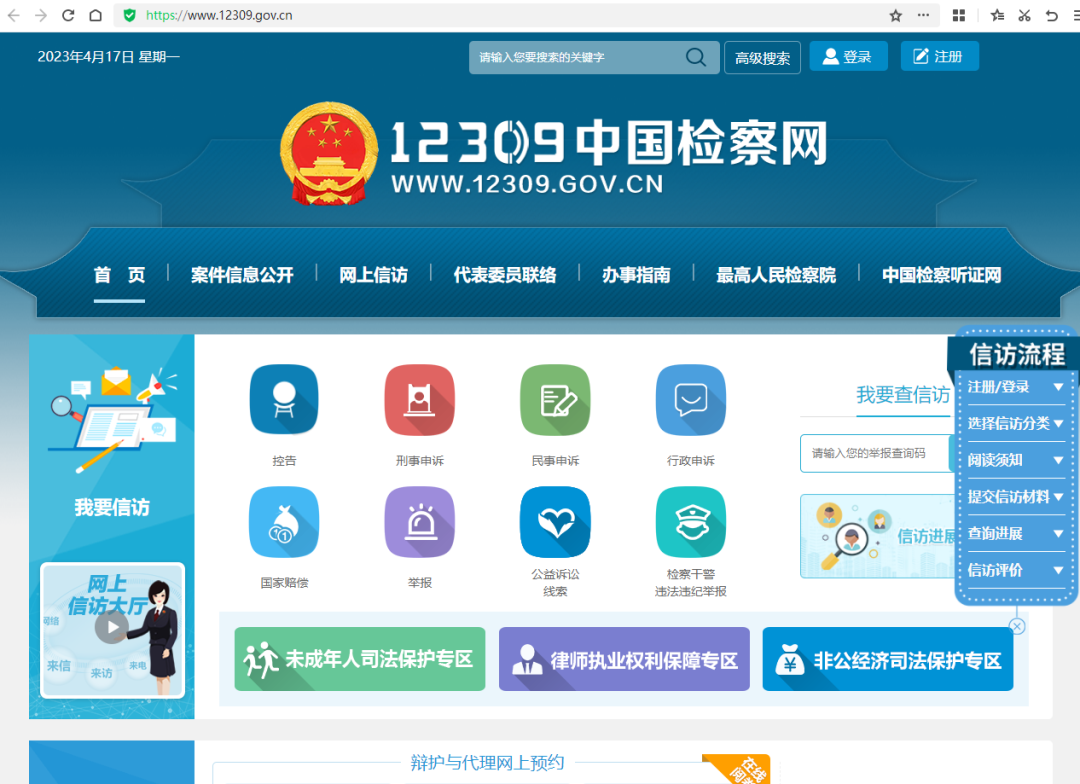Open 代表委员联络 navigation item
Screen dimensions: 1080x784
(505, 275)
